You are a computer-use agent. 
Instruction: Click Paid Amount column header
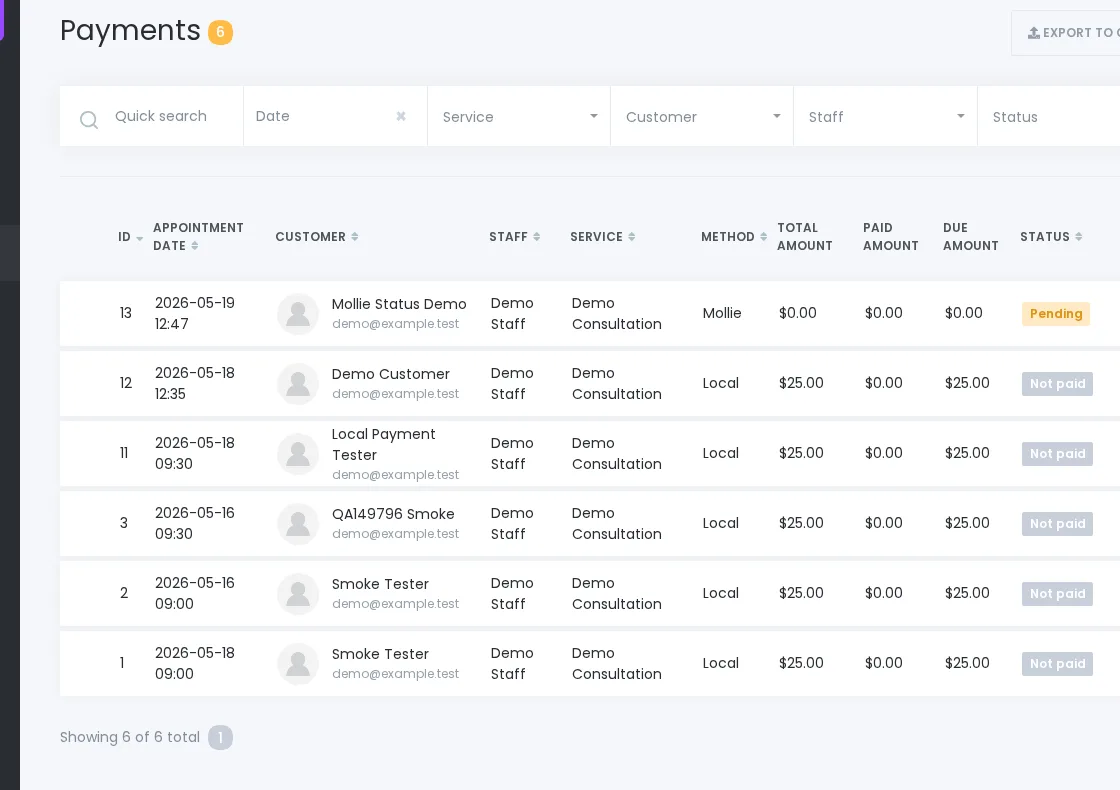pyautogui.click(x=890, y=236)
